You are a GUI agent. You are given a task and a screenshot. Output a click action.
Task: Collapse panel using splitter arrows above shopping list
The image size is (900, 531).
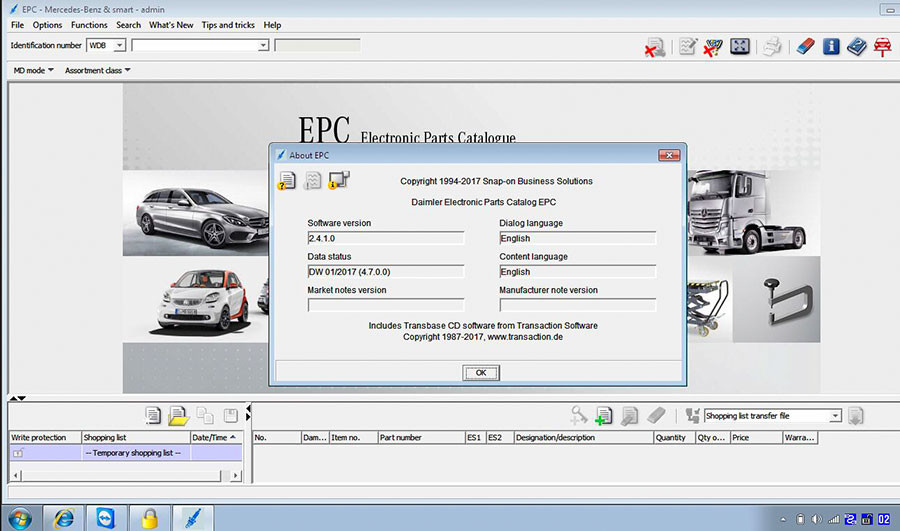tap(17, 398)
